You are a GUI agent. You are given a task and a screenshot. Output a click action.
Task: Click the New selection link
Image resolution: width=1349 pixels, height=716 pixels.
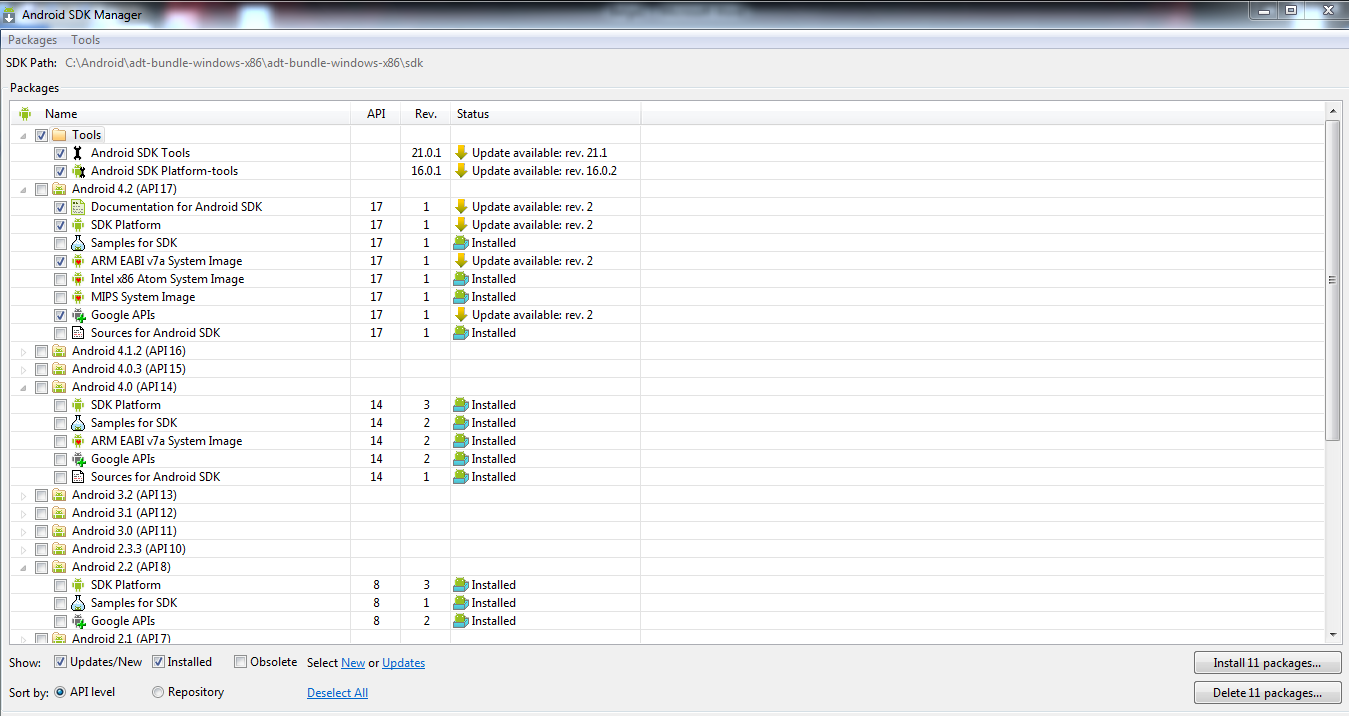(353, 663)
